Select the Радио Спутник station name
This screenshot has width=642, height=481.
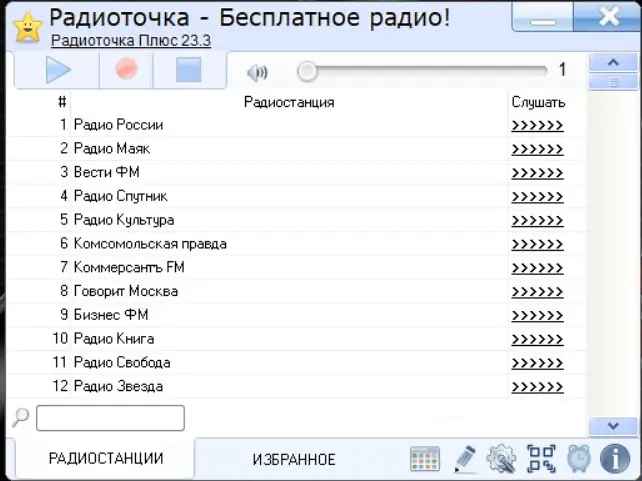[120, 196]
